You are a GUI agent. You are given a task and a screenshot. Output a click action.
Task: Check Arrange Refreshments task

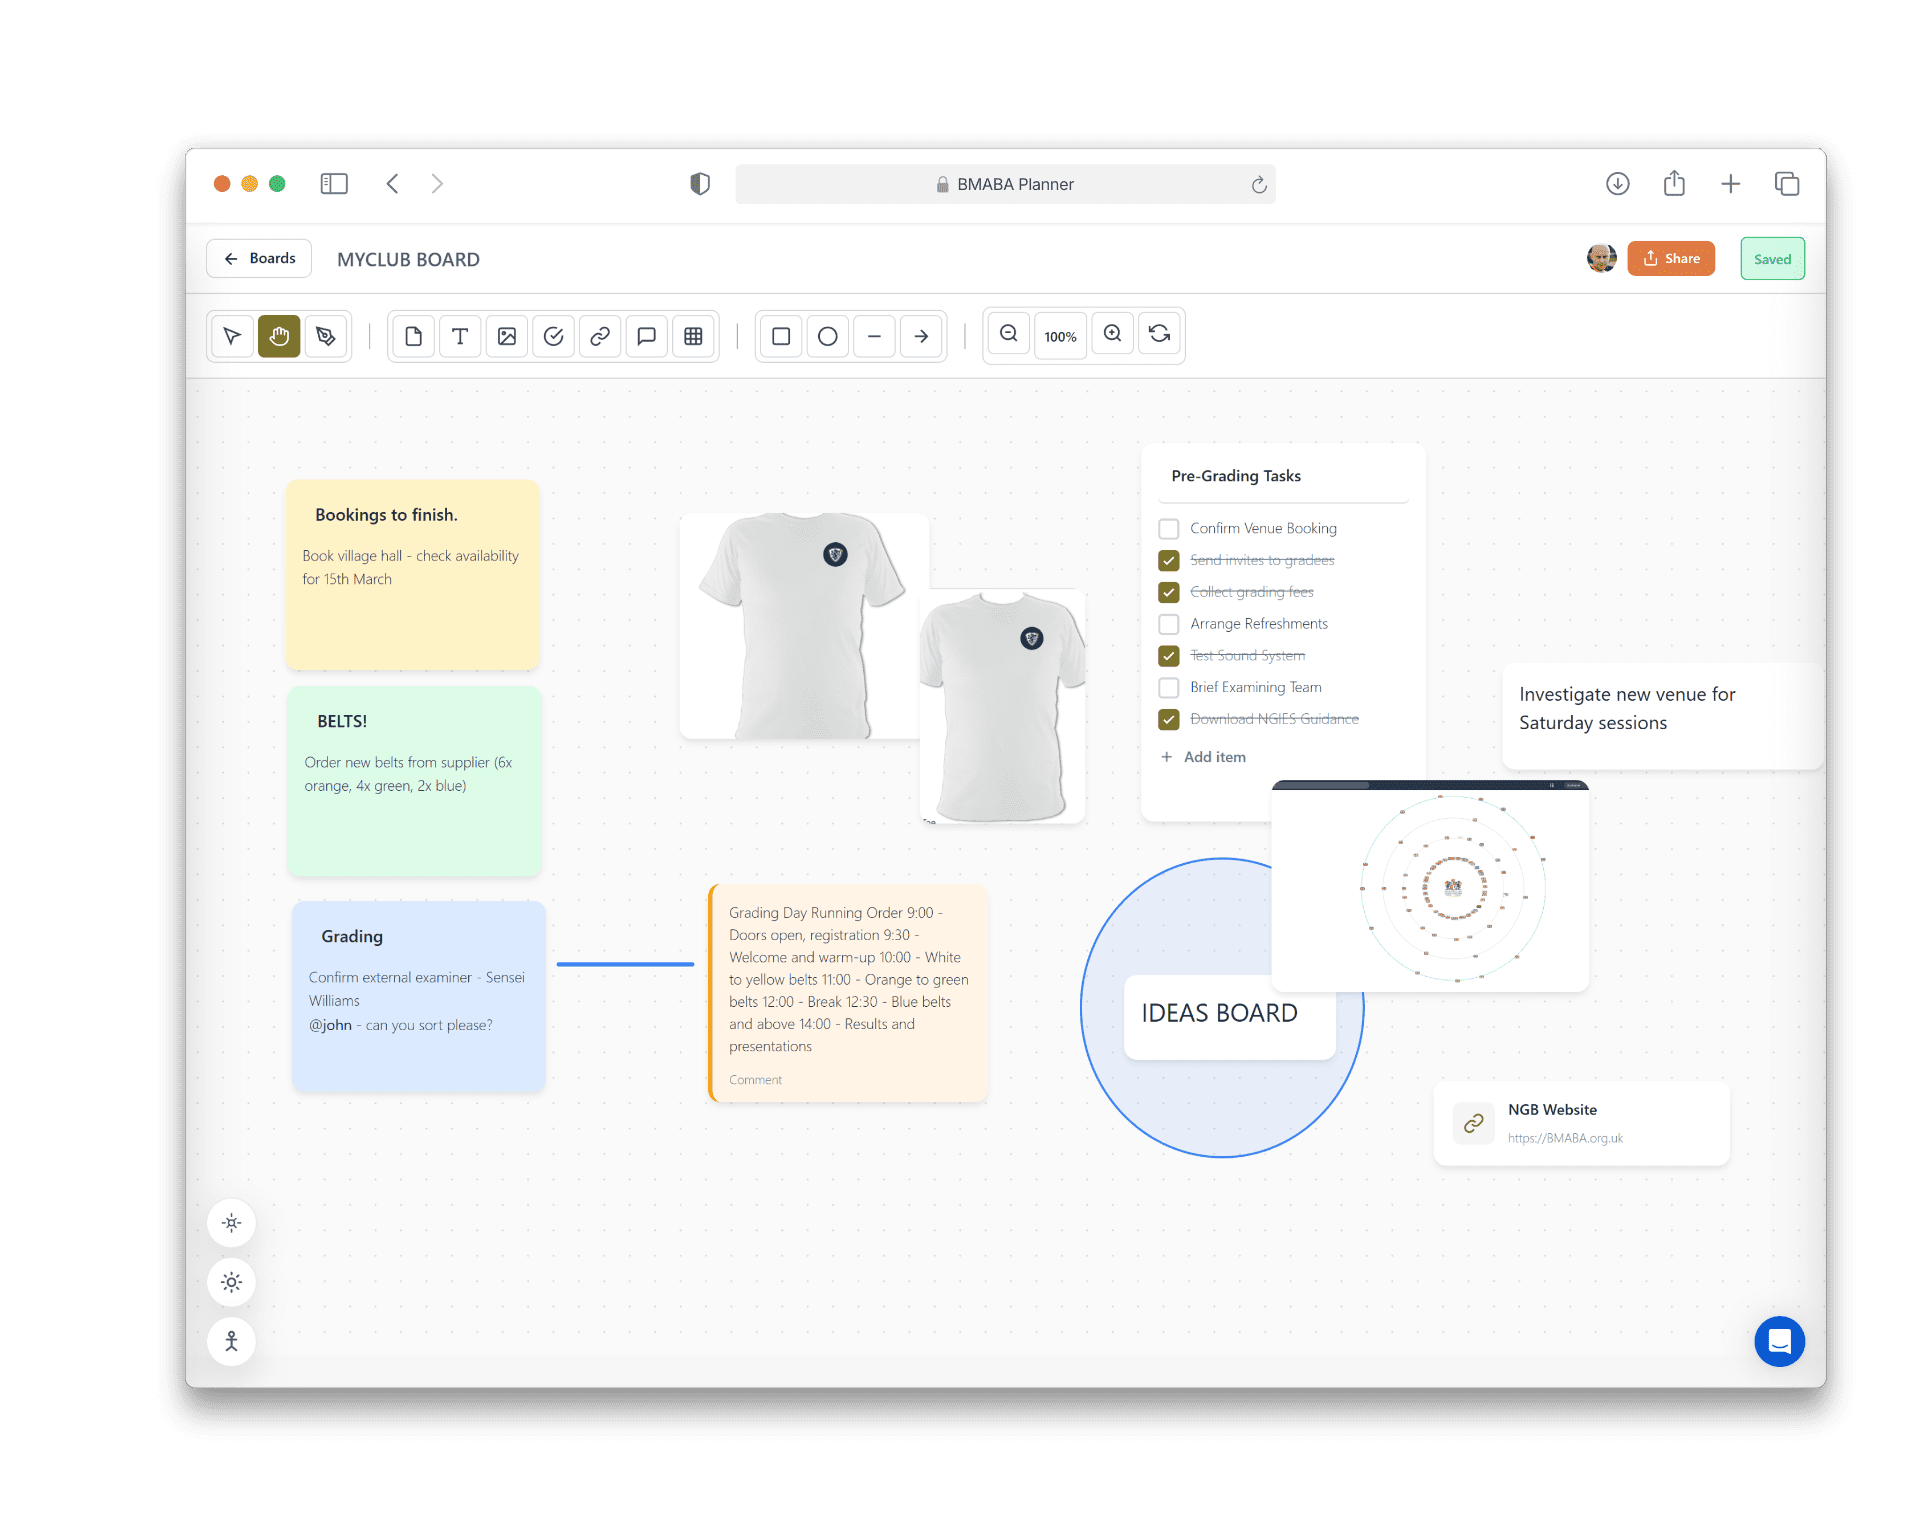click(1168, 624)
